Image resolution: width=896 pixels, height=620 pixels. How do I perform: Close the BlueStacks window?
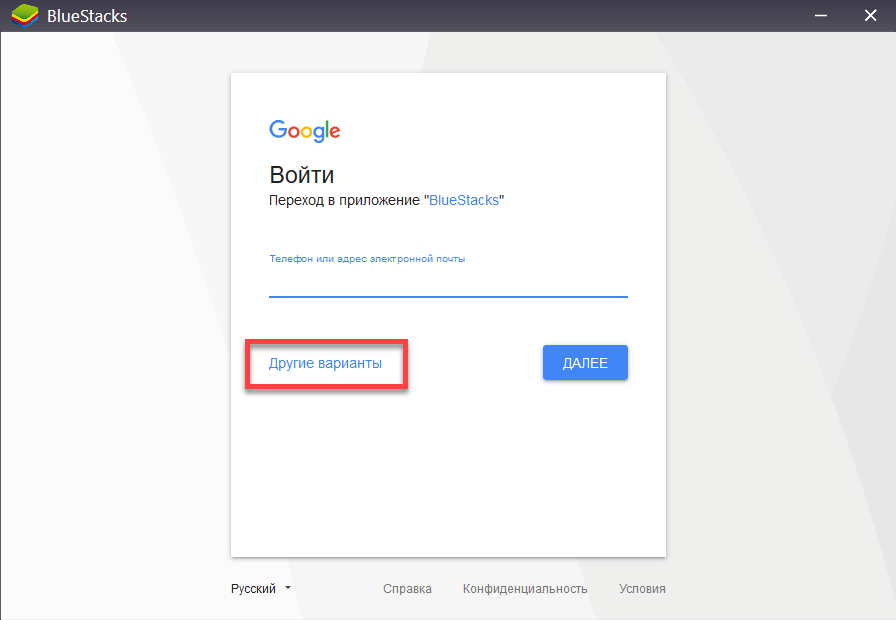870,15
